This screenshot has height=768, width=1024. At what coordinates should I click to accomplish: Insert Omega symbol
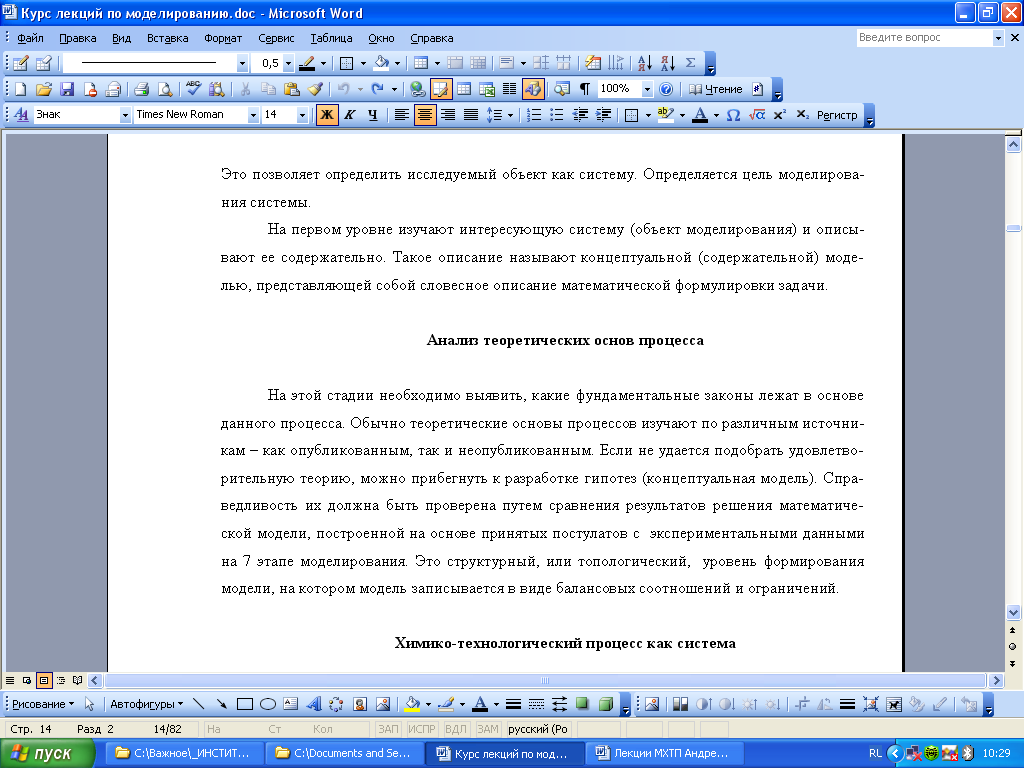[733, 115]
